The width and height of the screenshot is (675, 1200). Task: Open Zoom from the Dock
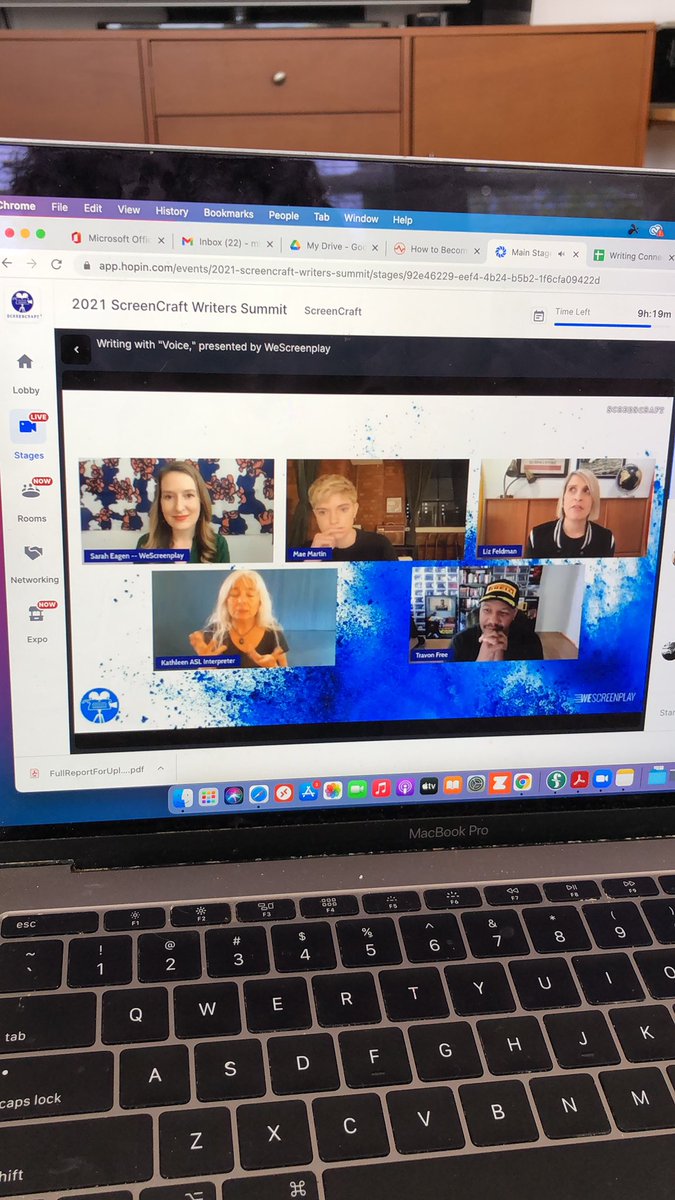click(x=603, y=779)
